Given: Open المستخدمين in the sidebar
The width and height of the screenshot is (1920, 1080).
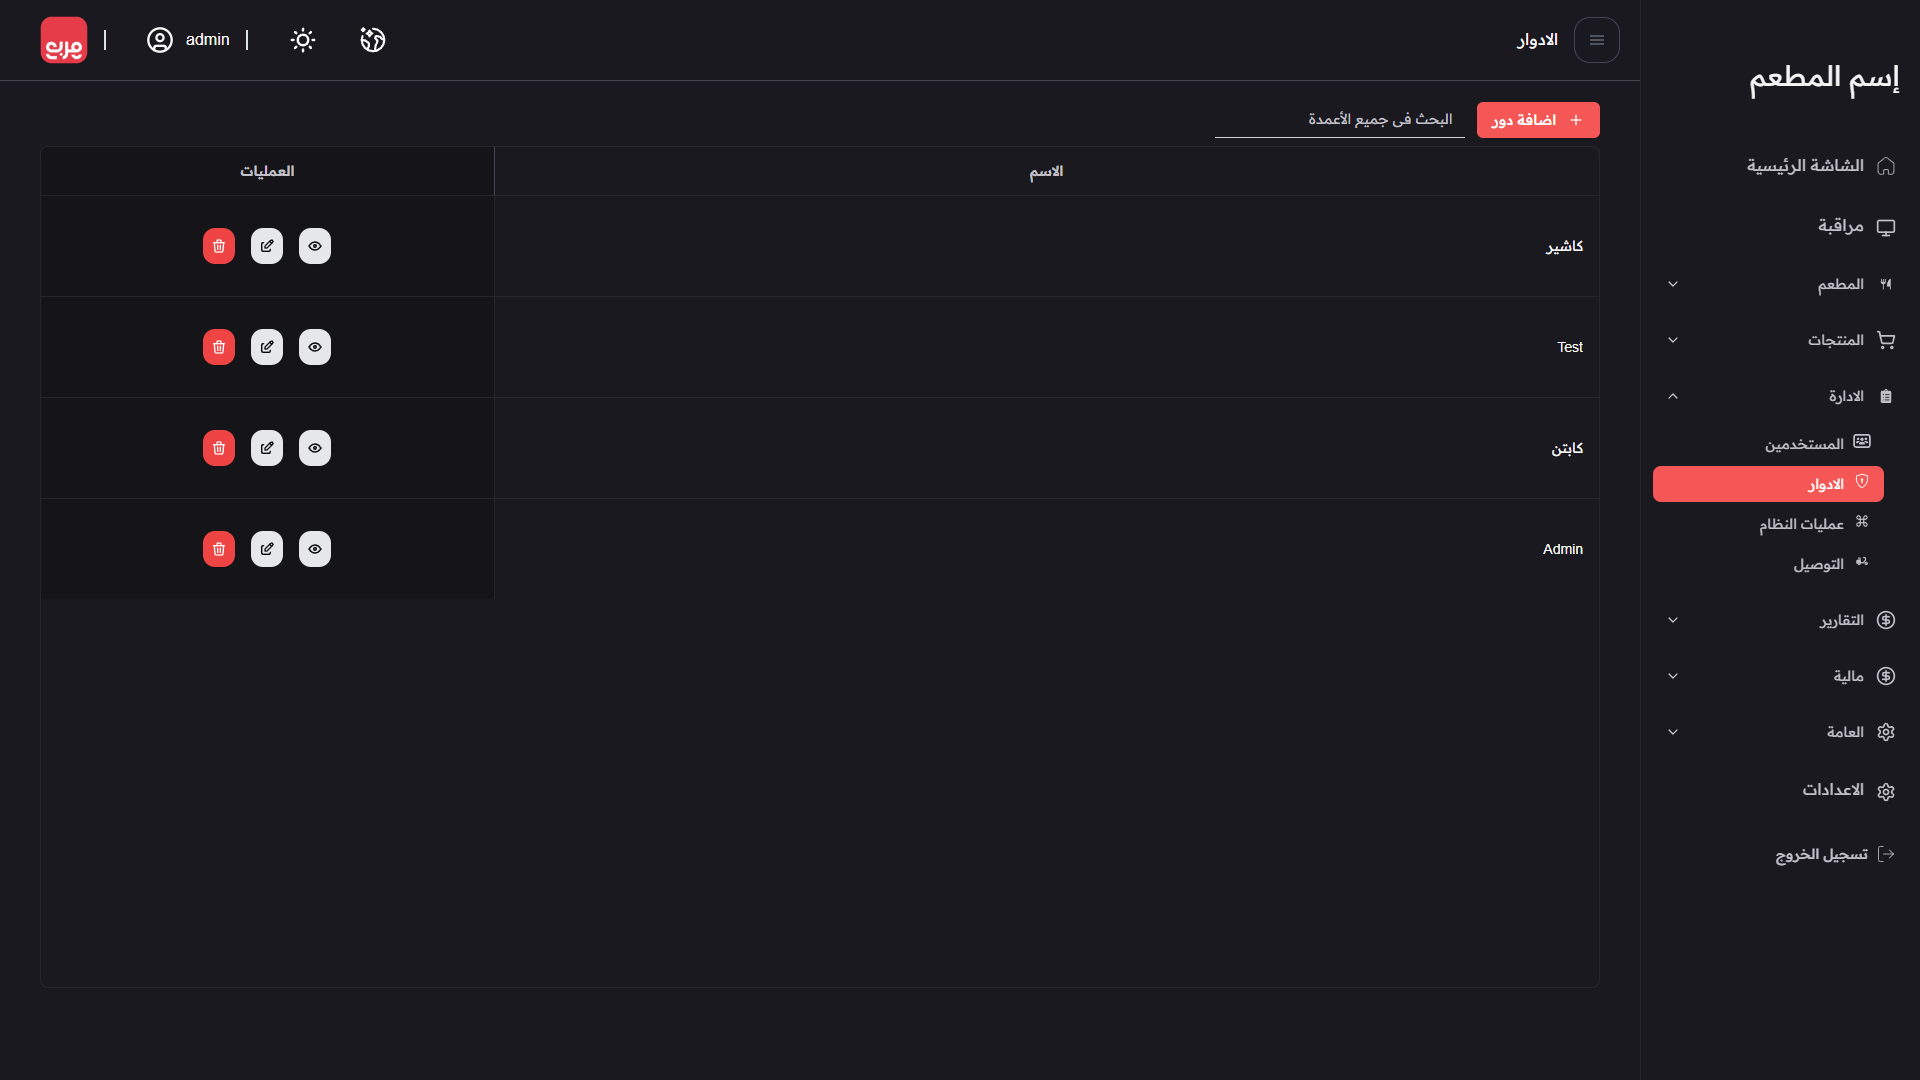Looking at the screenshot, I should (1804, 444).
